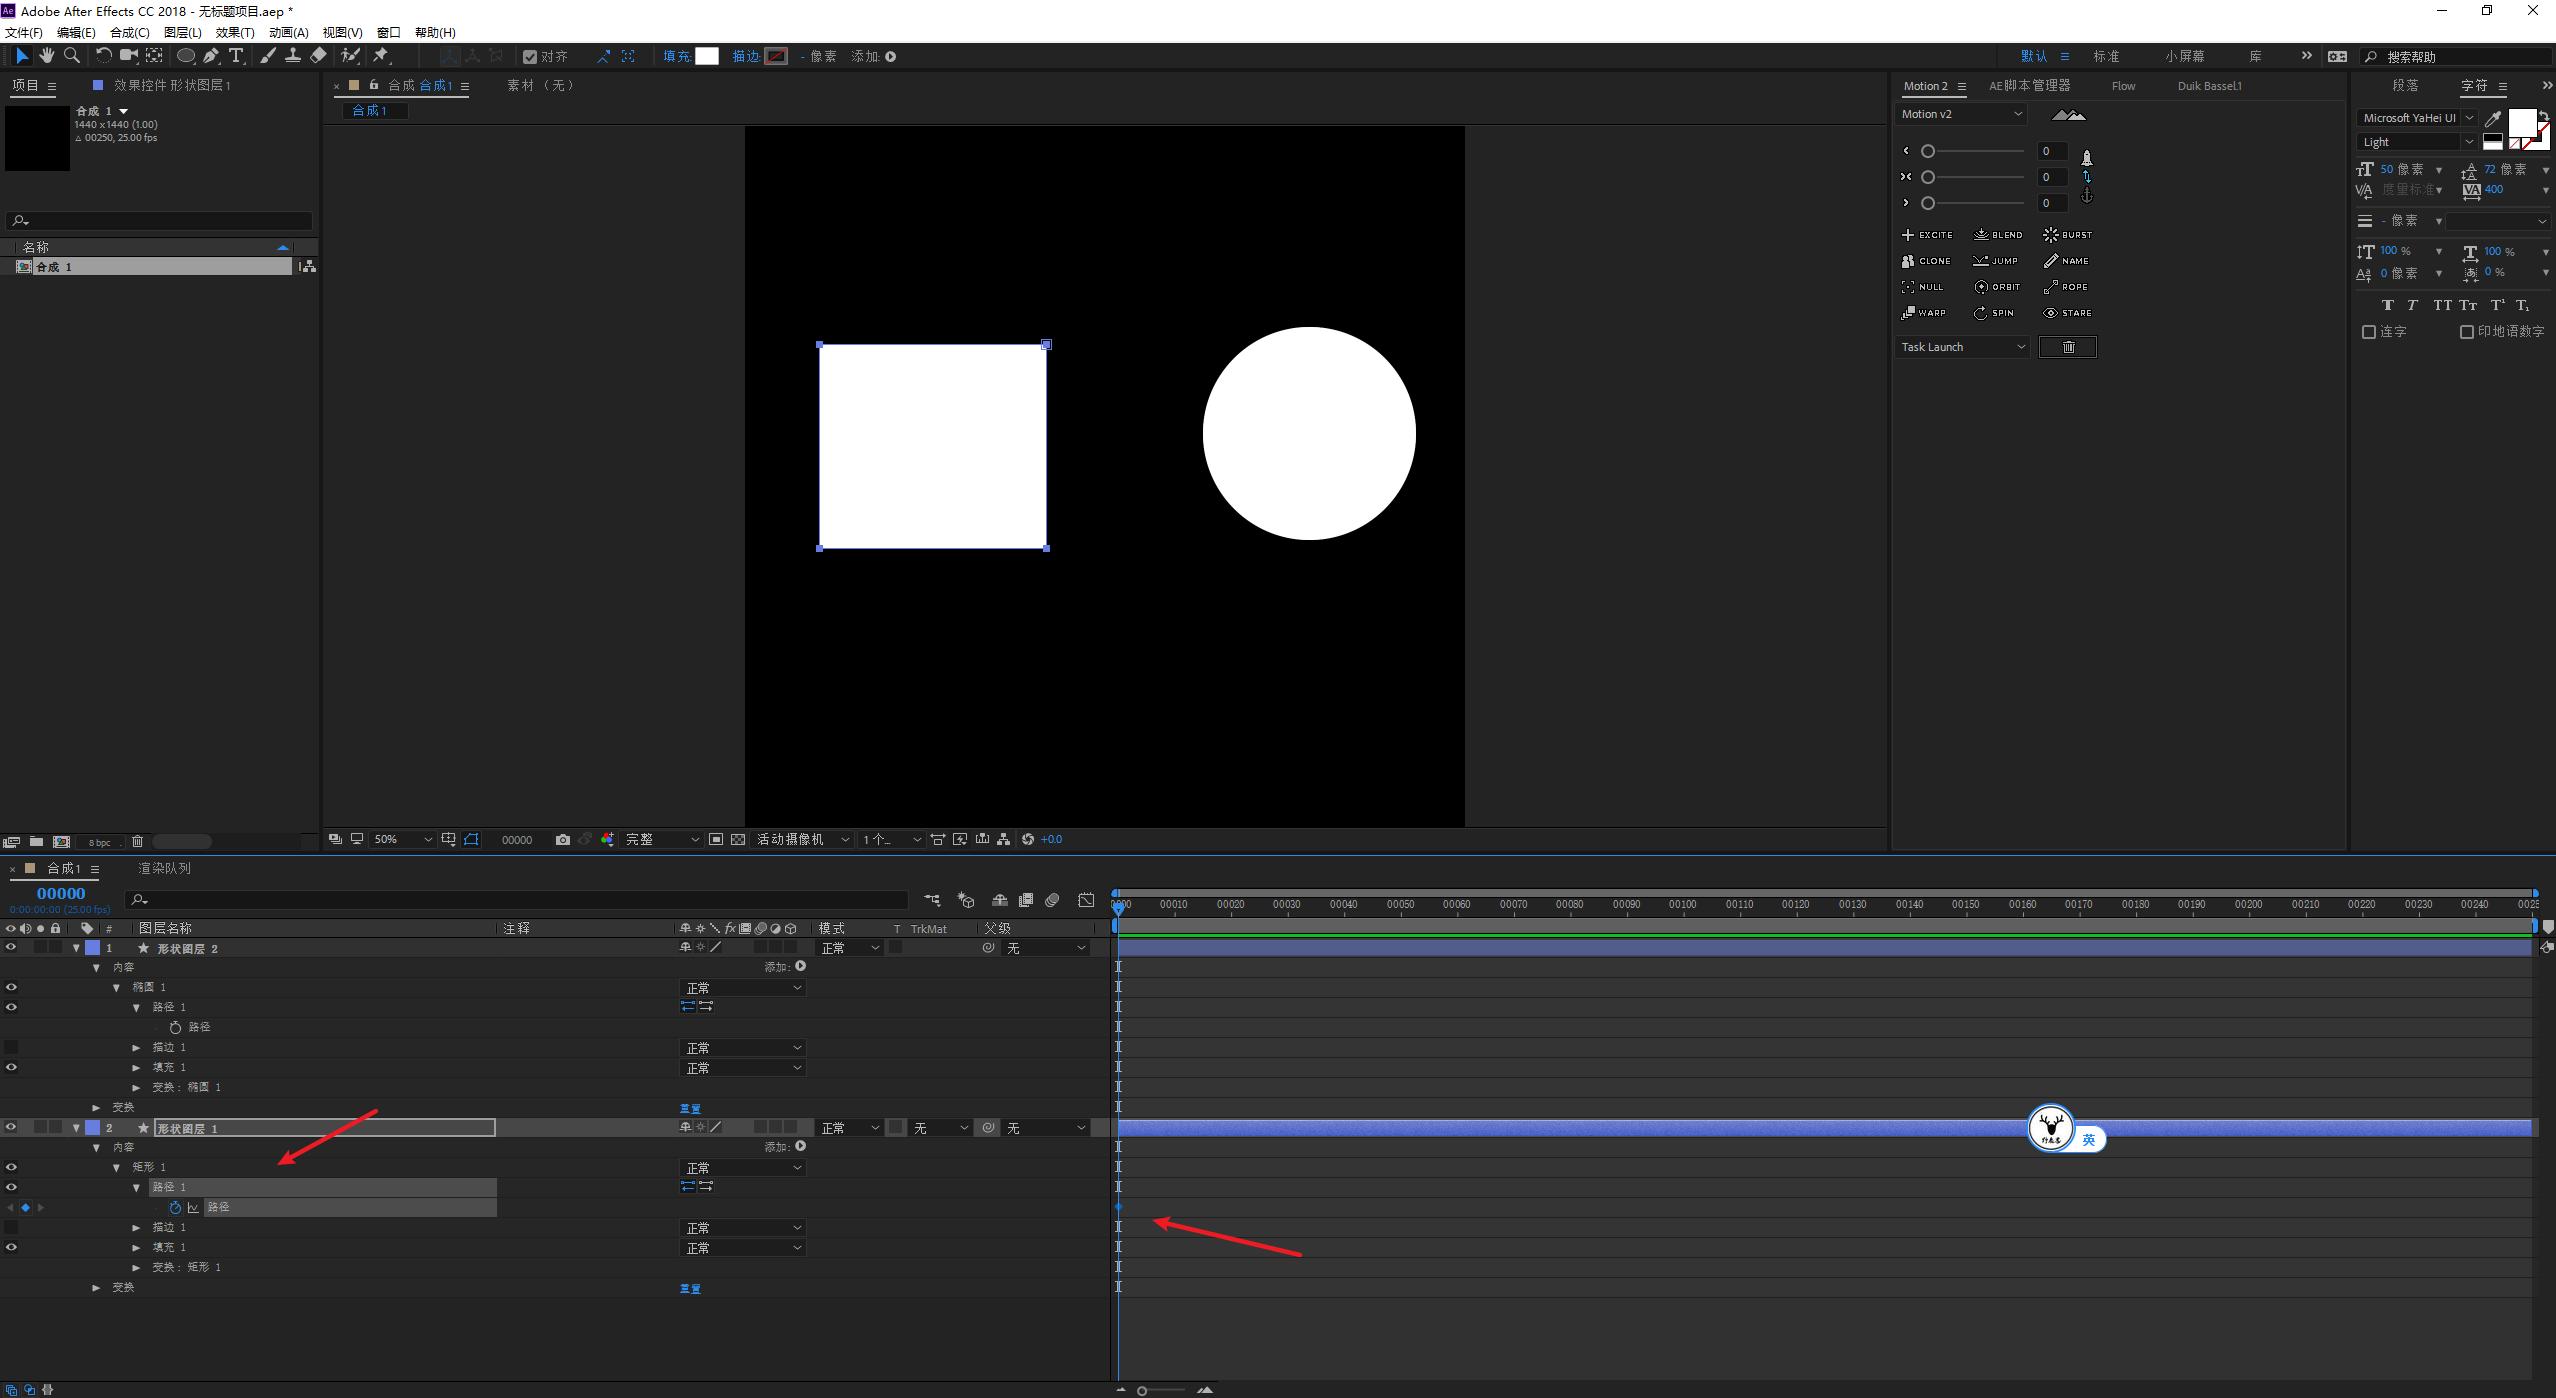The width and height of the screenshot is (2556, 1398).
Task: Click Motion 2 ORBIT tool
Action: tap(1997, 287)
